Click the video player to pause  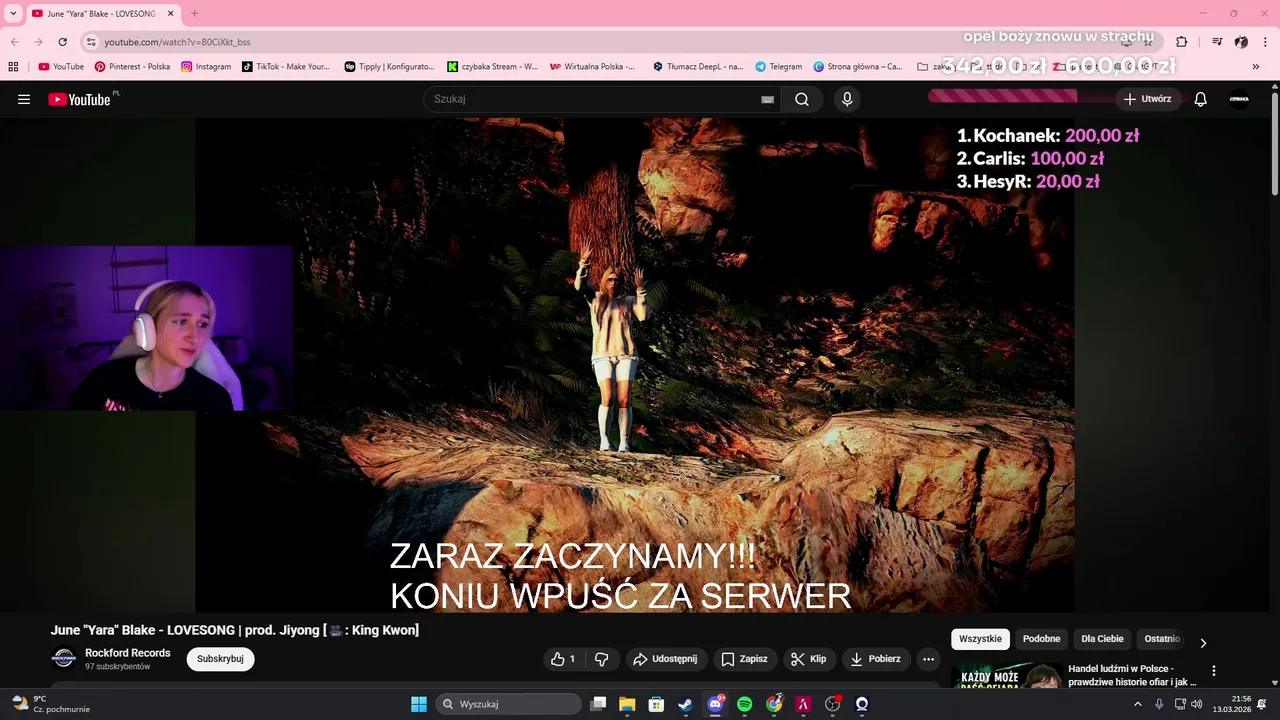point(635,365)
